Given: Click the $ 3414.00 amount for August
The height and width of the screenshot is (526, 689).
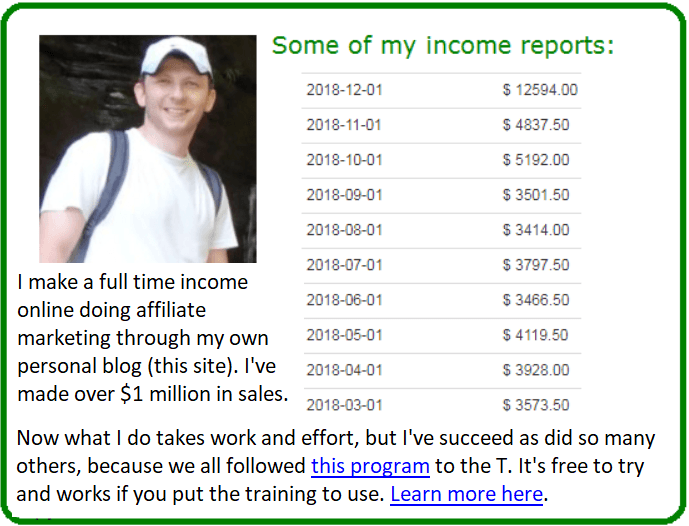Looking at the screenshot, I should click(536, 230).
